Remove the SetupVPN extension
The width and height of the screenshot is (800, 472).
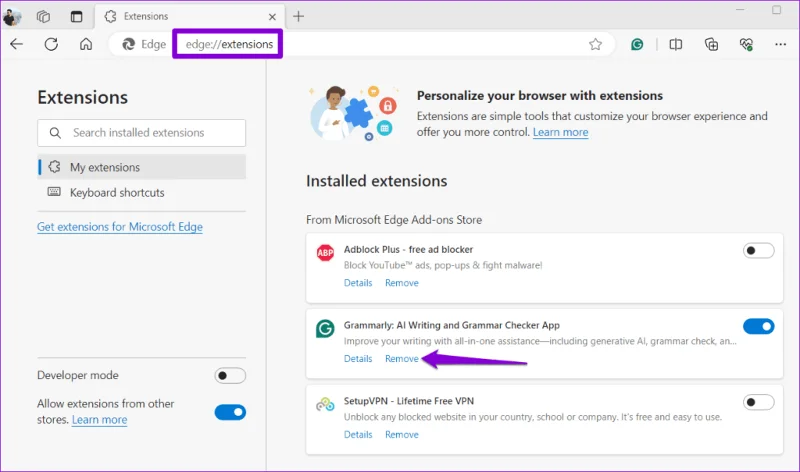click(402, 434)
